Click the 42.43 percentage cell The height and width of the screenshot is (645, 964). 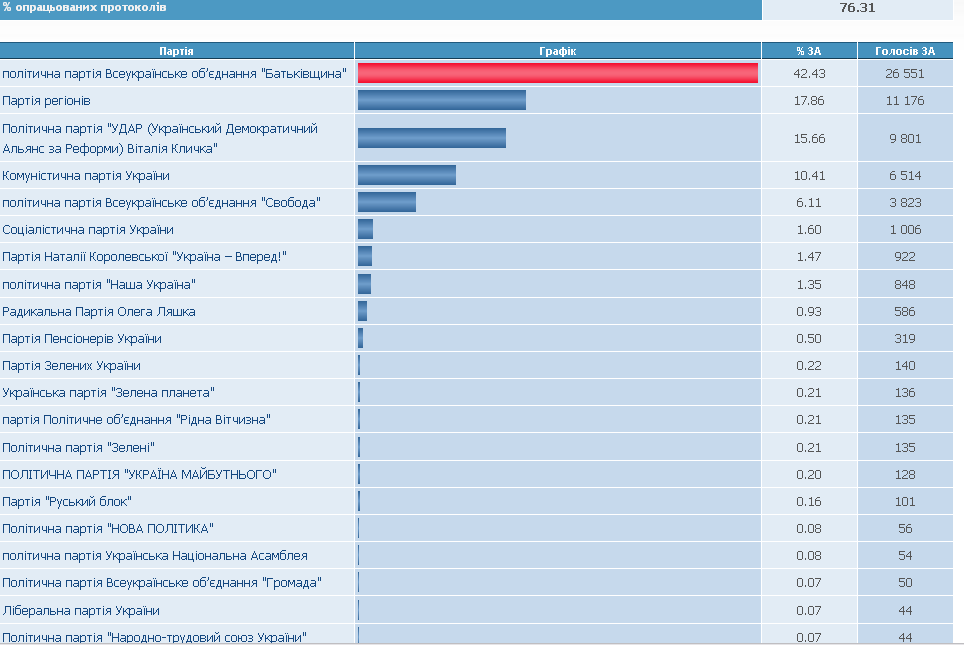[x=809, y=74]
